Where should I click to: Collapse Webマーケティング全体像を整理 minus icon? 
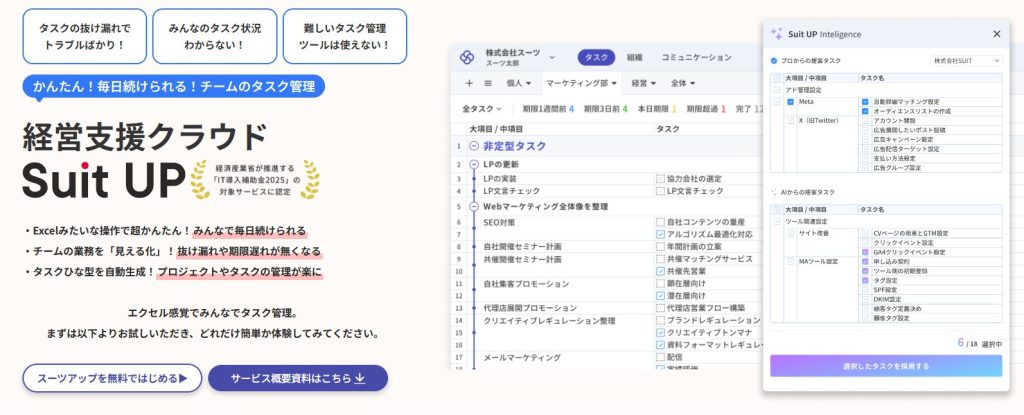(x=474, y=207)
